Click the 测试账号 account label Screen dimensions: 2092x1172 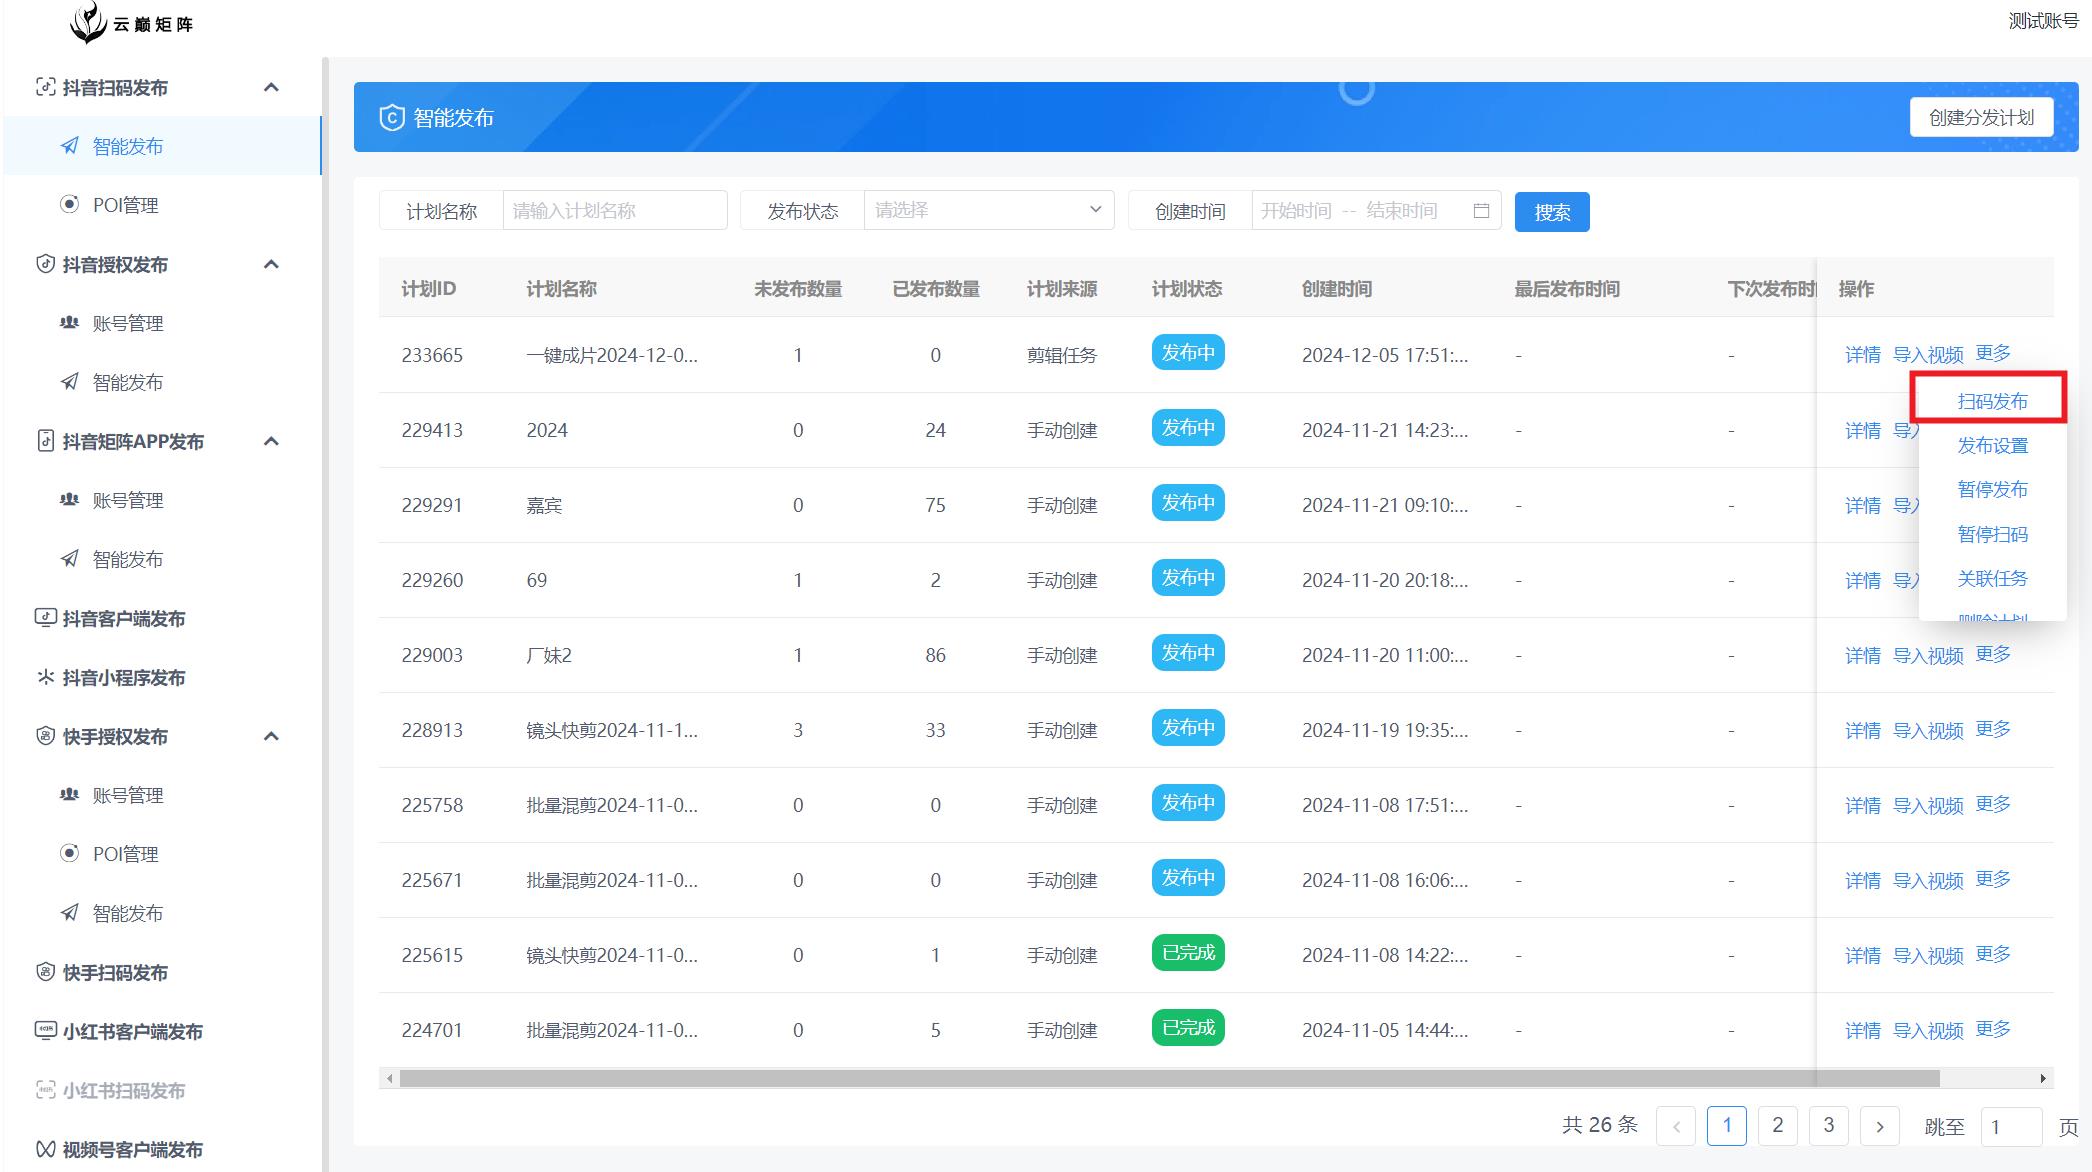(2043, 21)
